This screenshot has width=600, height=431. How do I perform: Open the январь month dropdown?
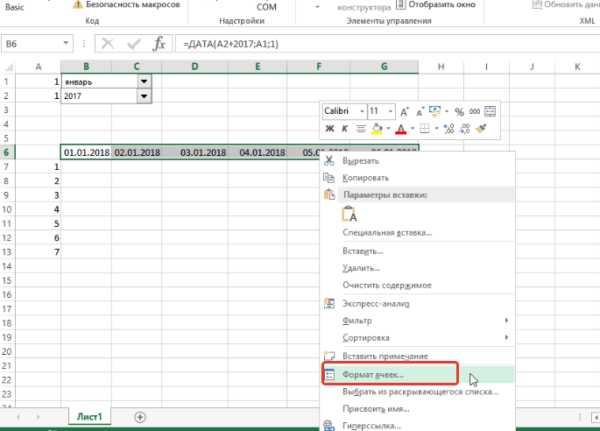144,82
